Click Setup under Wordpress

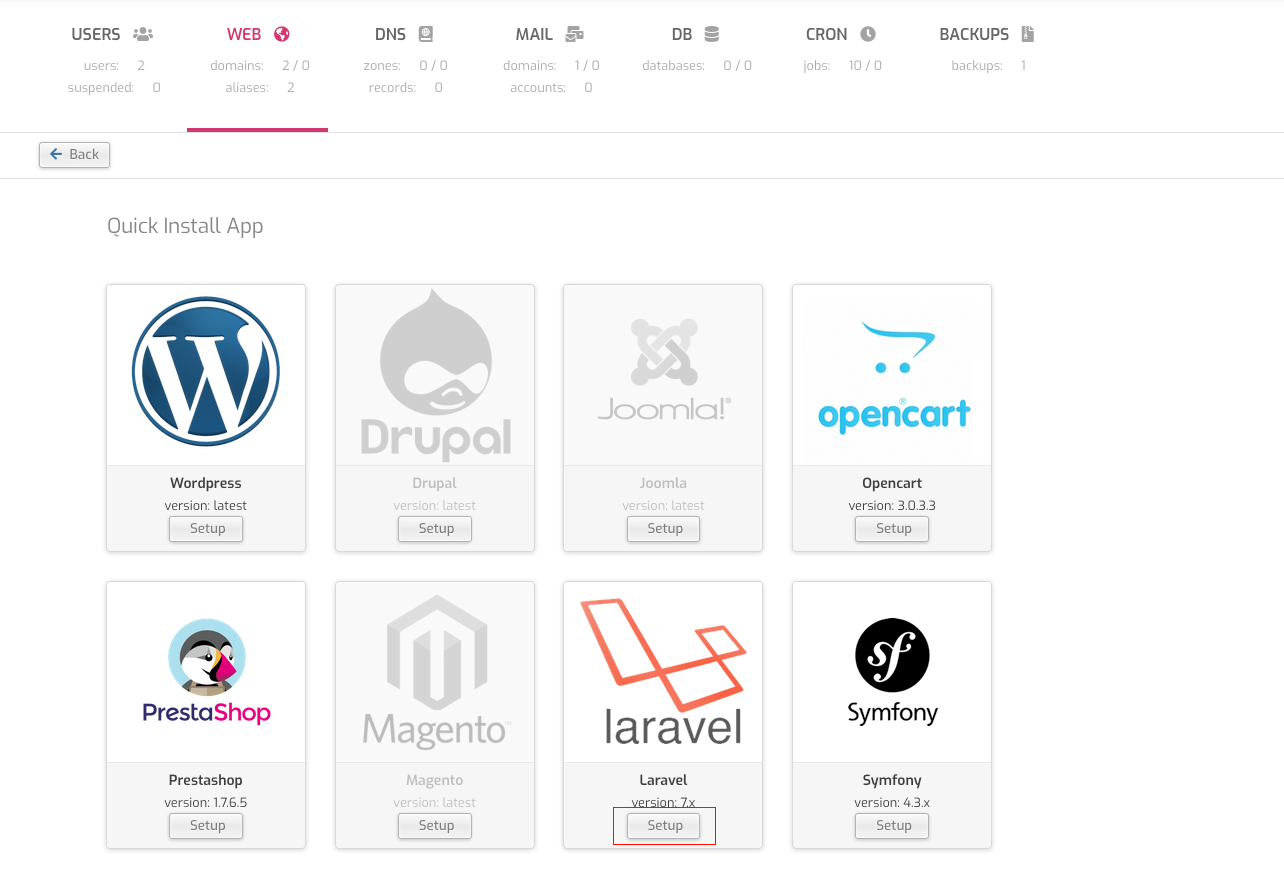point(207,529)
